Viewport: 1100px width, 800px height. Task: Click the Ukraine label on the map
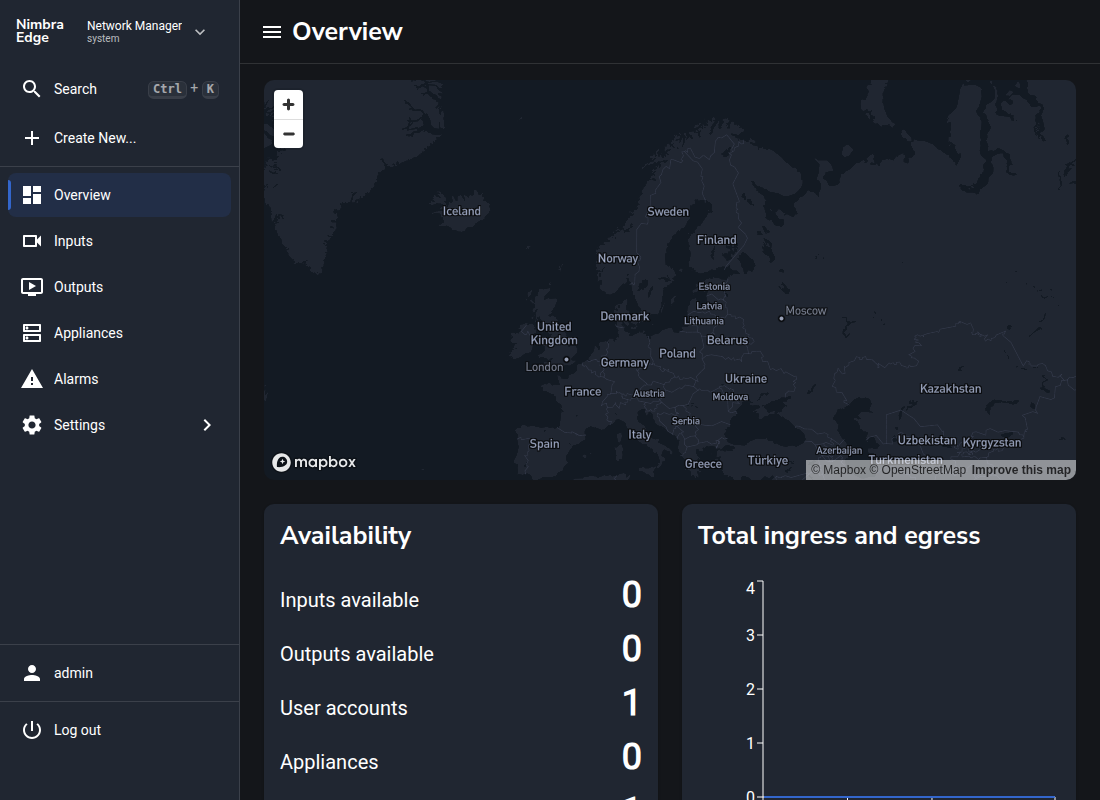pyautogui.click(x=746, y=378)
